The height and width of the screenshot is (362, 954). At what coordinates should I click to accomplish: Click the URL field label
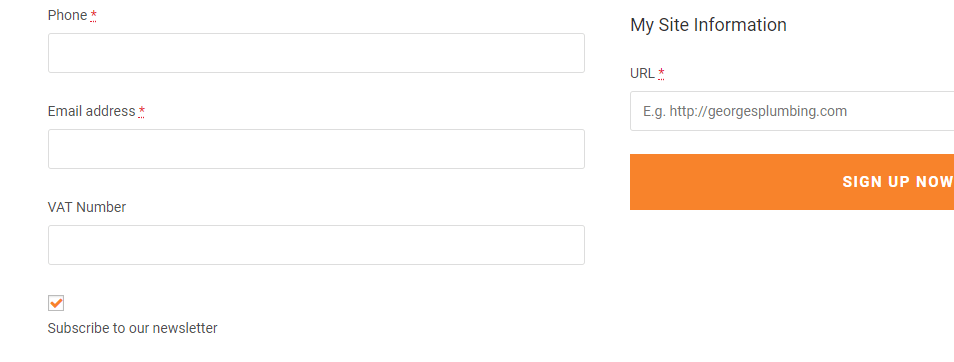point(642,74)
